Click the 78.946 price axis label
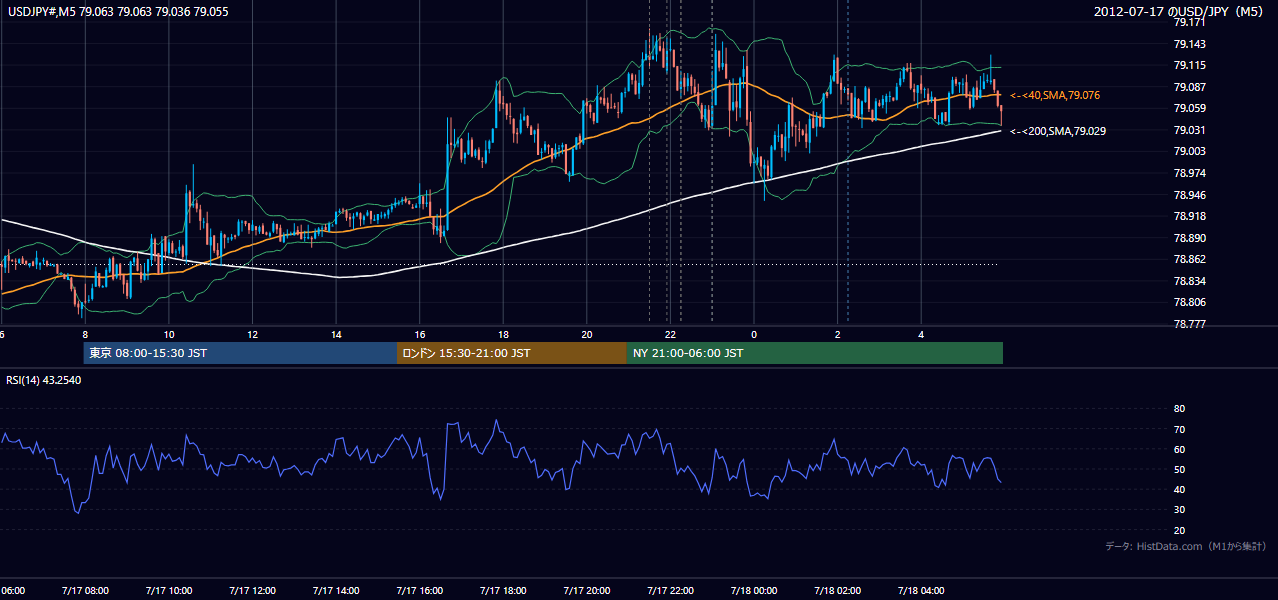Viewport: 1278px width, 600px height. coord(1189,195)
